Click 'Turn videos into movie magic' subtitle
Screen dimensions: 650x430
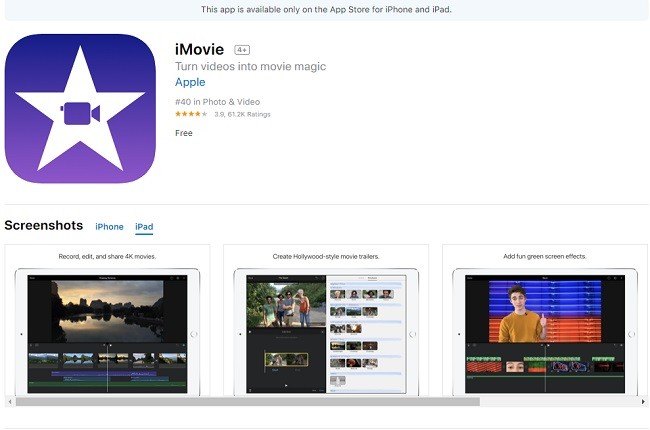250,66
